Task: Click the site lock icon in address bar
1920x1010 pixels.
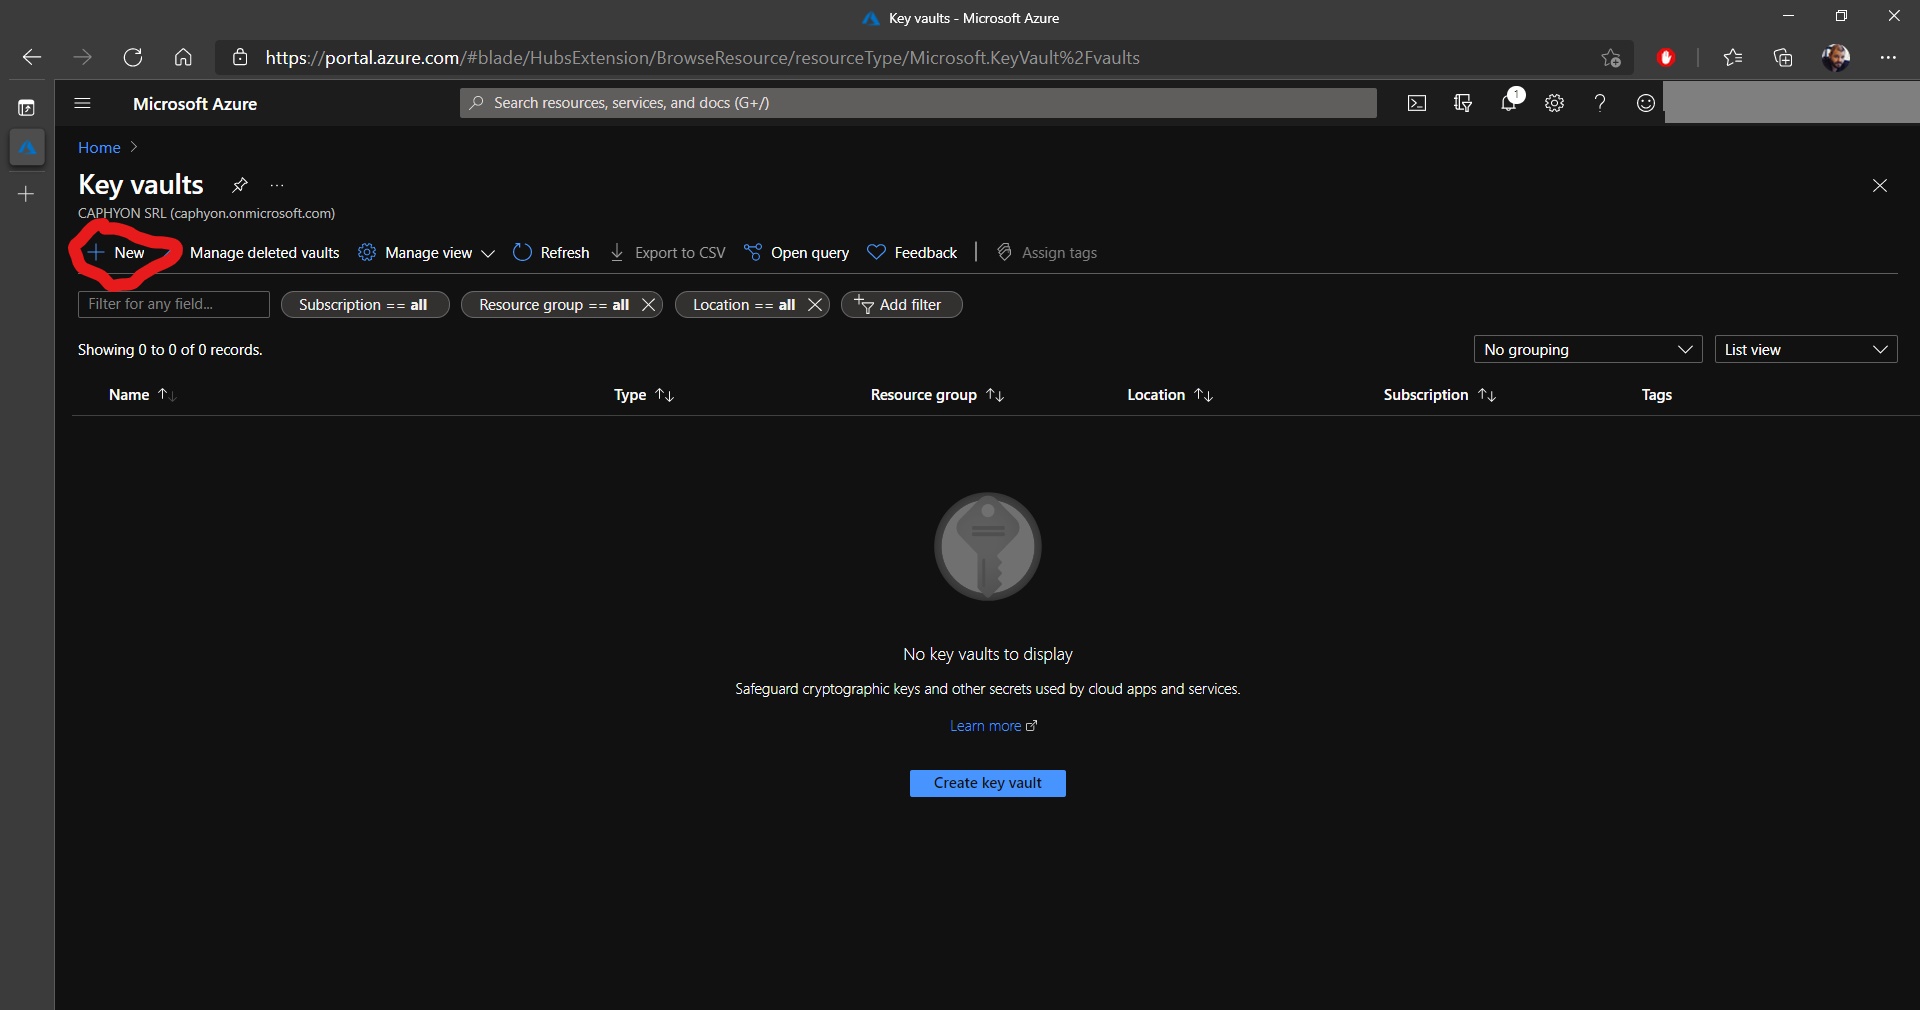Action: [240, 57]
